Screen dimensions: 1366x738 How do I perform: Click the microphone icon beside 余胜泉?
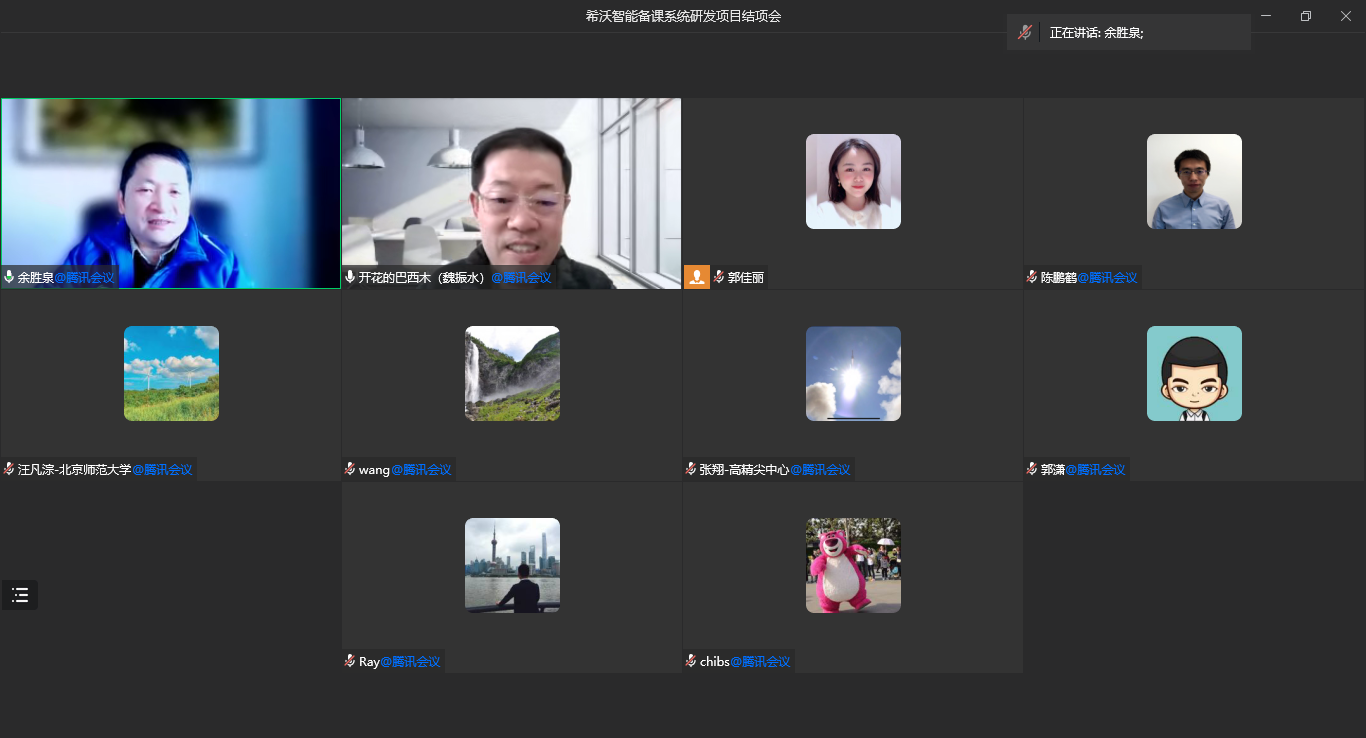pyautogui.click(x=9, y=277)
